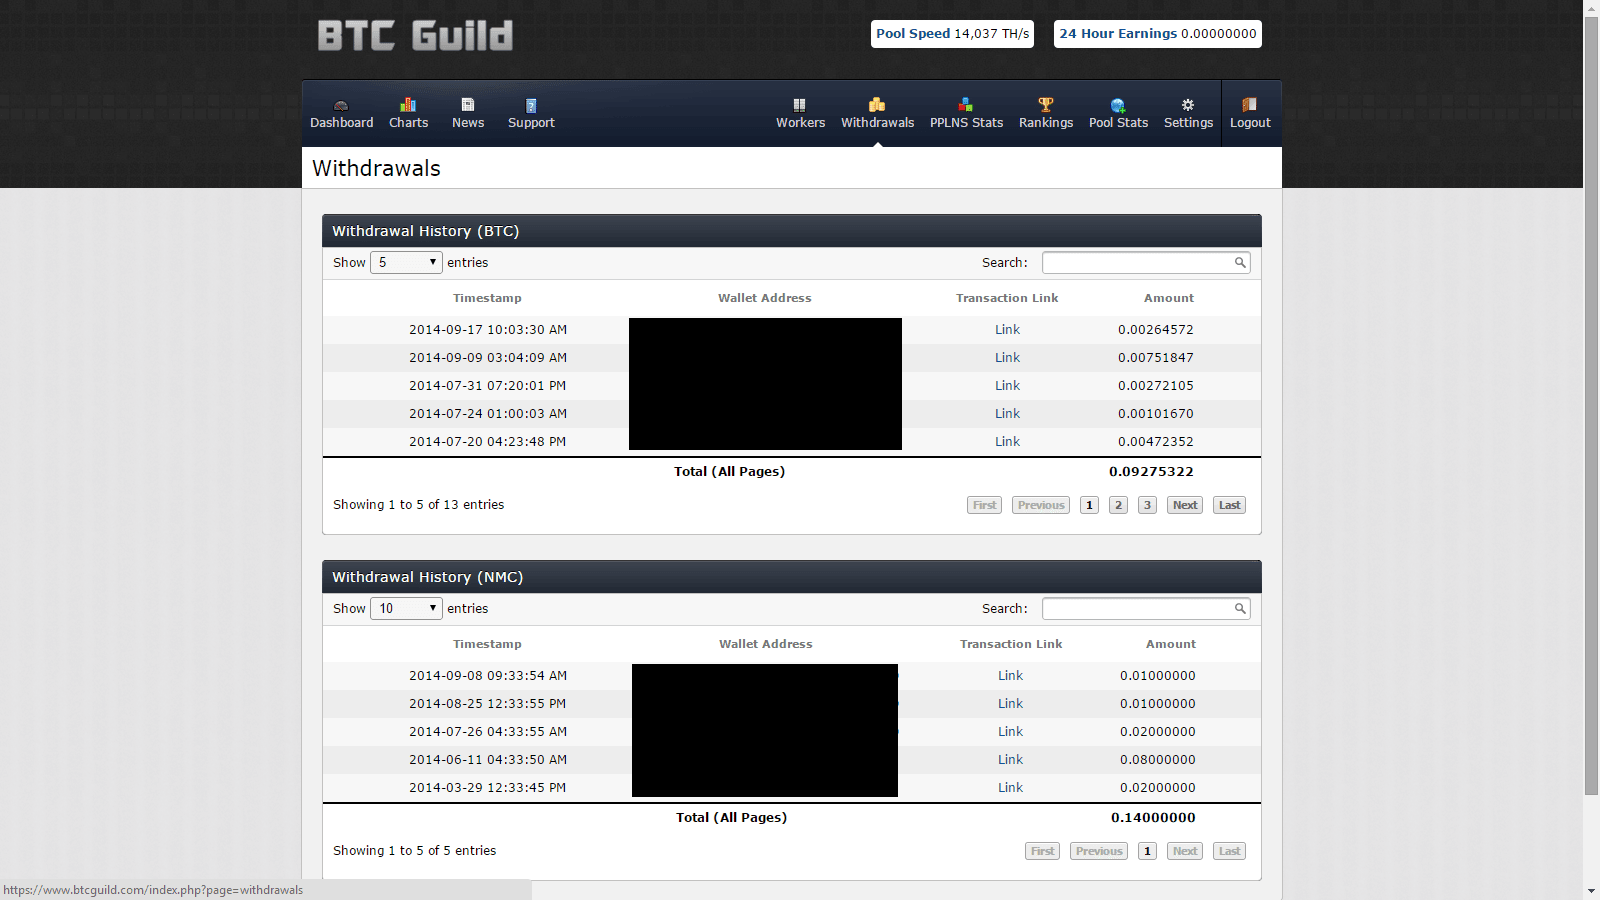Screen dimensions: 1600x900
Task: Click page 1 button in NMC history
Action: [x=1147, y=851]
